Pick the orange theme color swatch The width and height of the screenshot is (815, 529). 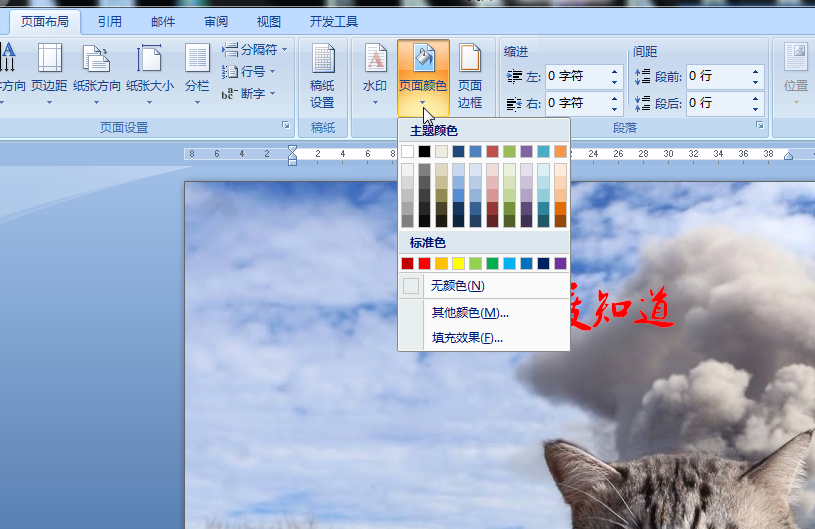tap(560, 151)
